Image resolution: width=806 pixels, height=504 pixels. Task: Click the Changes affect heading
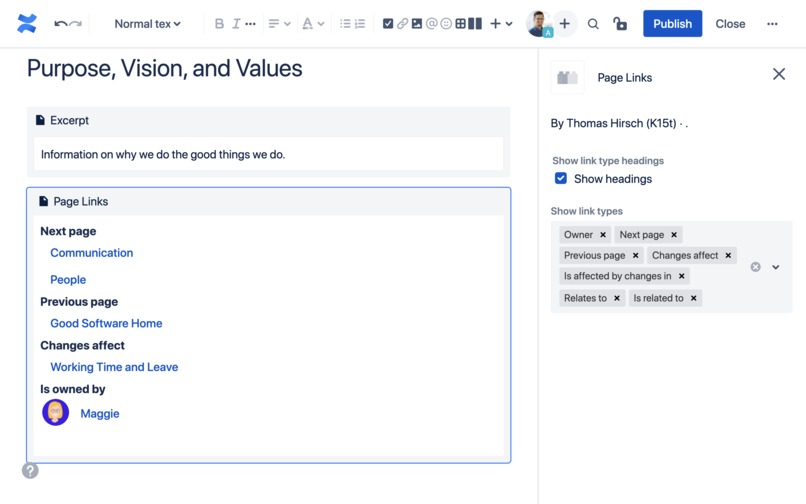pyautogui.click(x=82, y=346)
